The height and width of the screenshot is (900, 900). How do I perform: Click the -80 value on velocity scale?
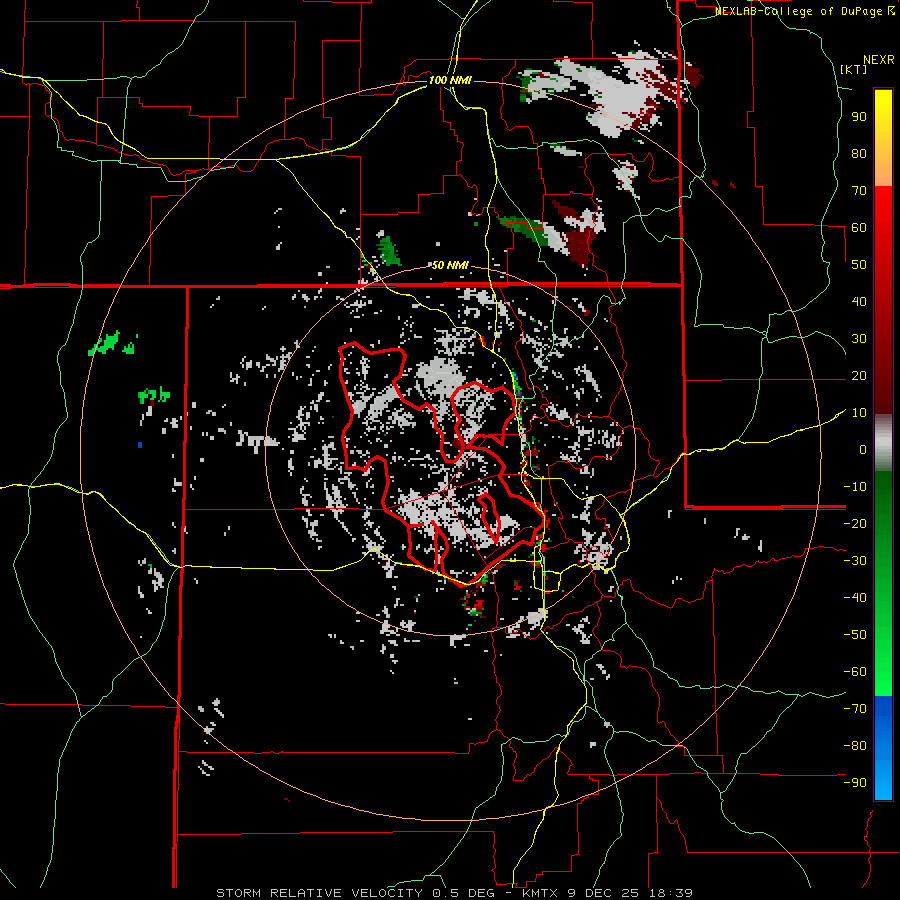855,746
